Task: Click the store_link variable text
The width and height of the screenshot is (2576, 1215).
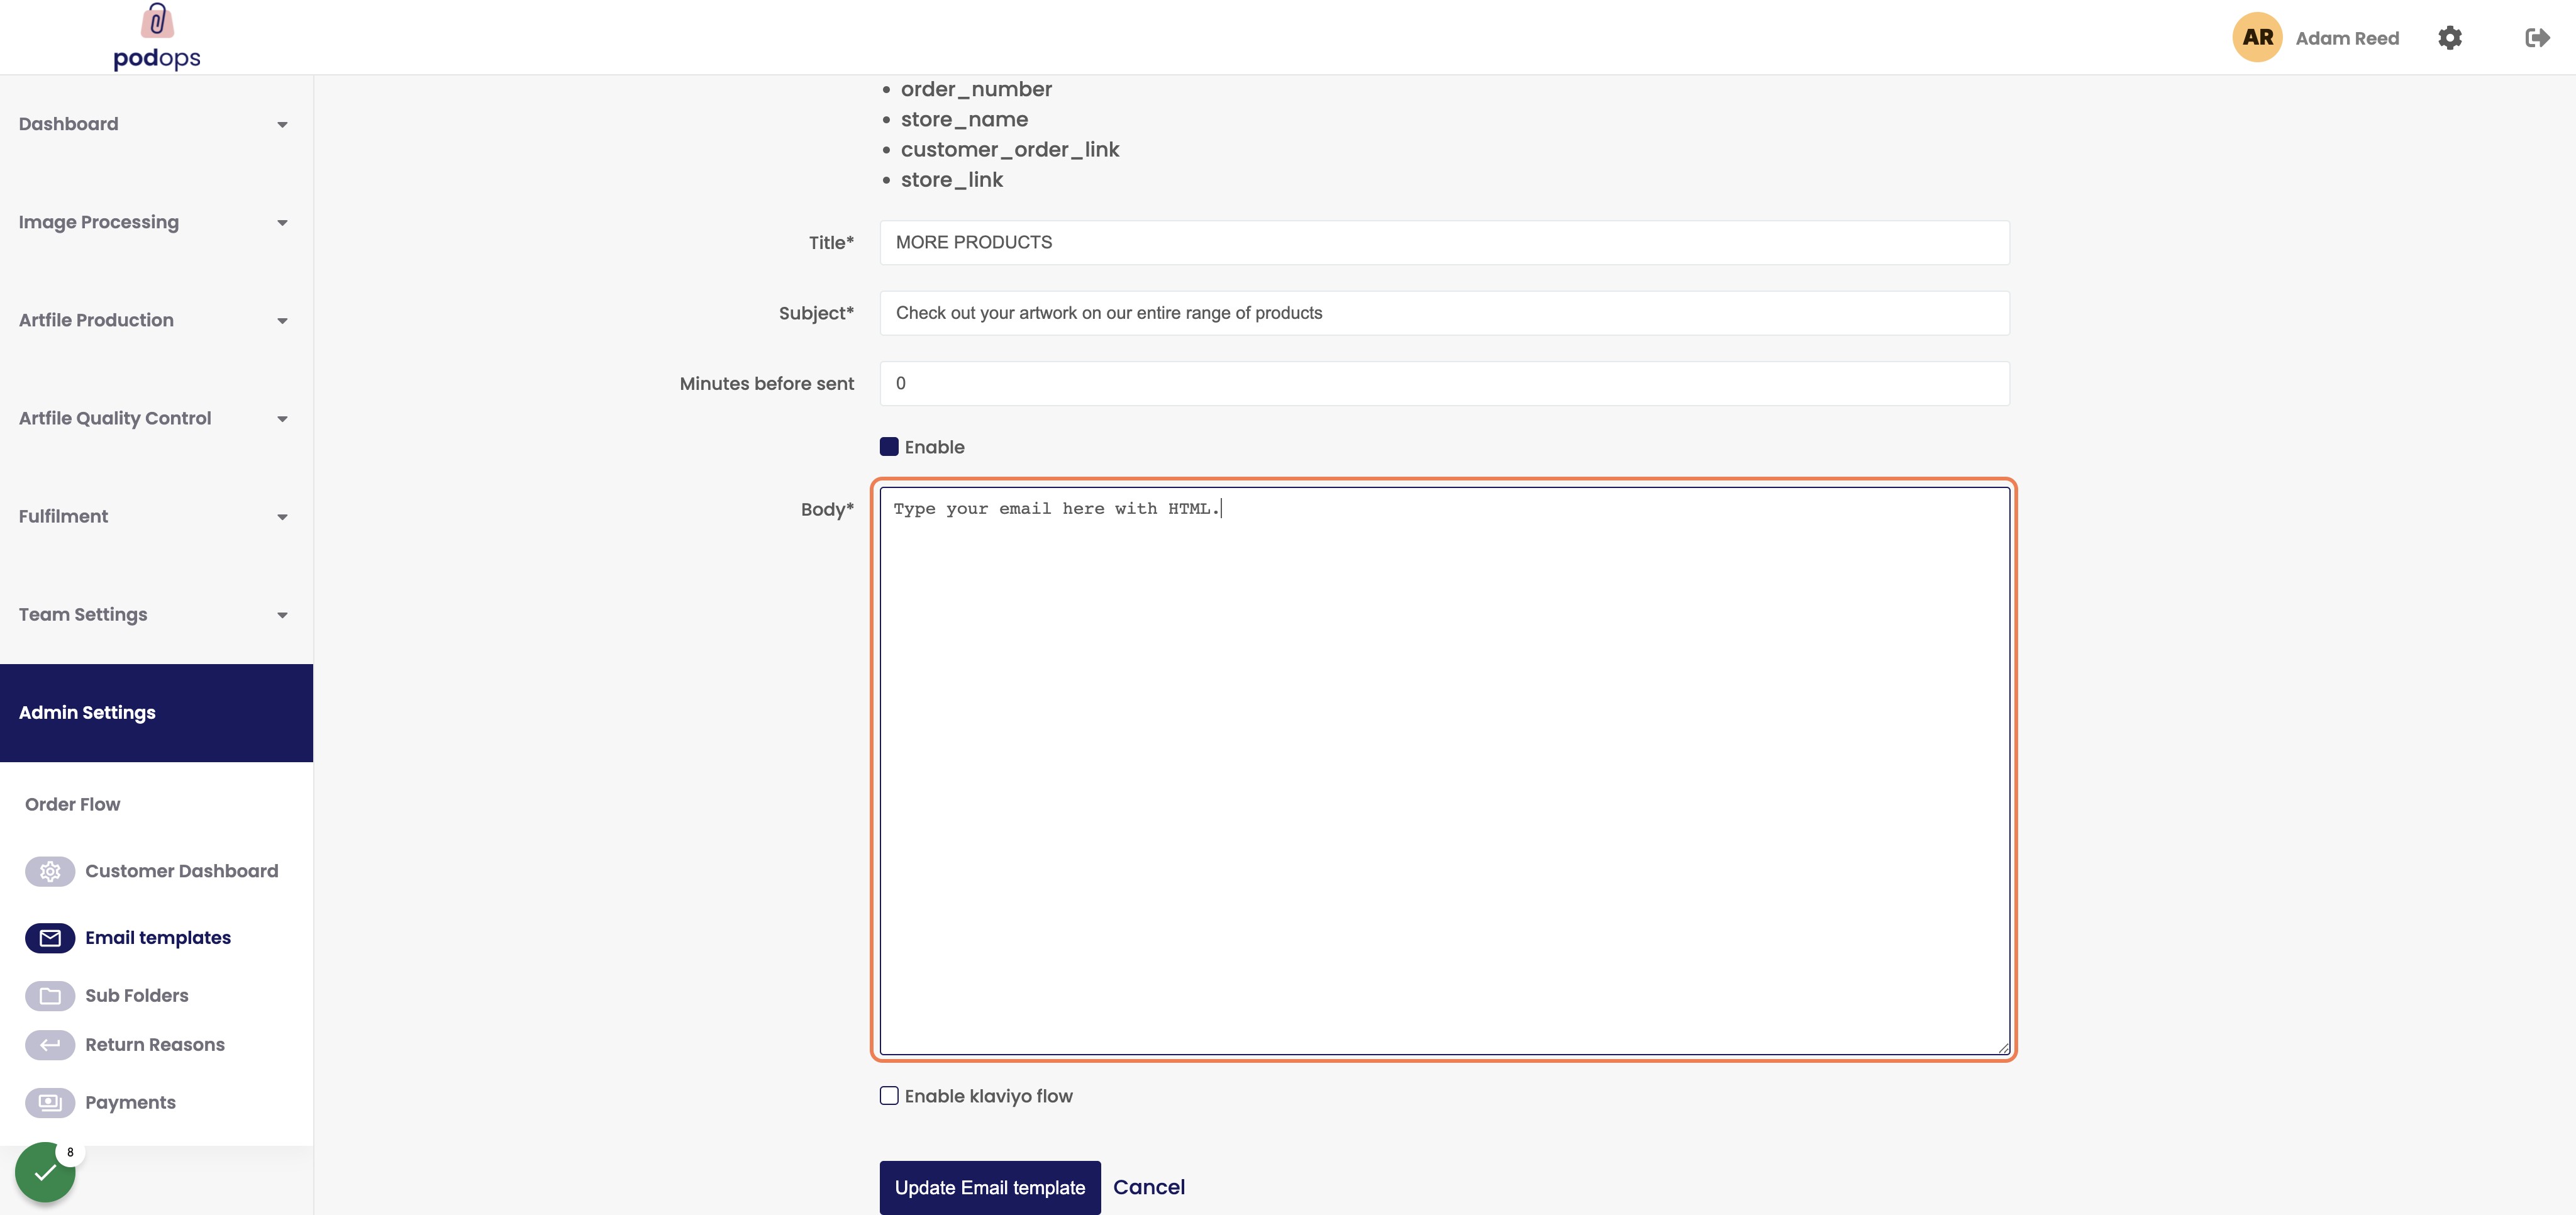Action: coord(952,180)
